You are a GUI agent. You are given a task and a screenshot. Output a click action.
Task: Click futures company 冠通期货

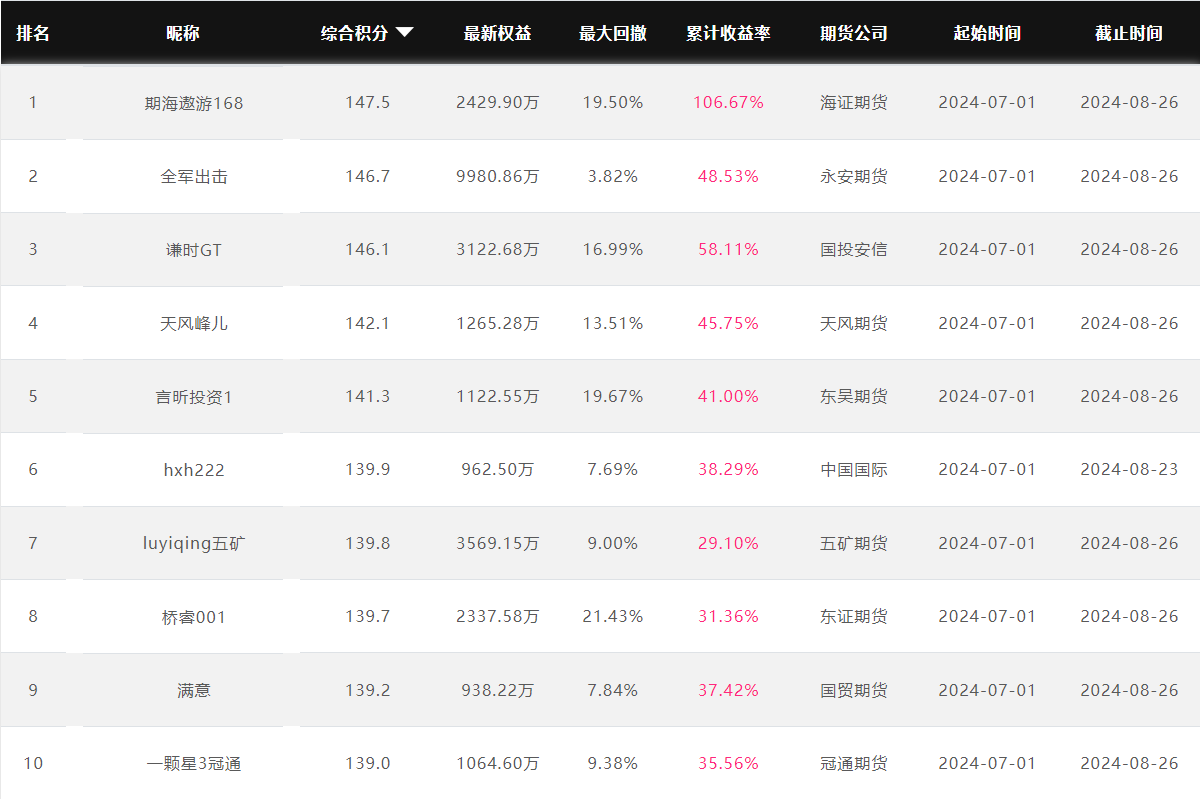854,763
